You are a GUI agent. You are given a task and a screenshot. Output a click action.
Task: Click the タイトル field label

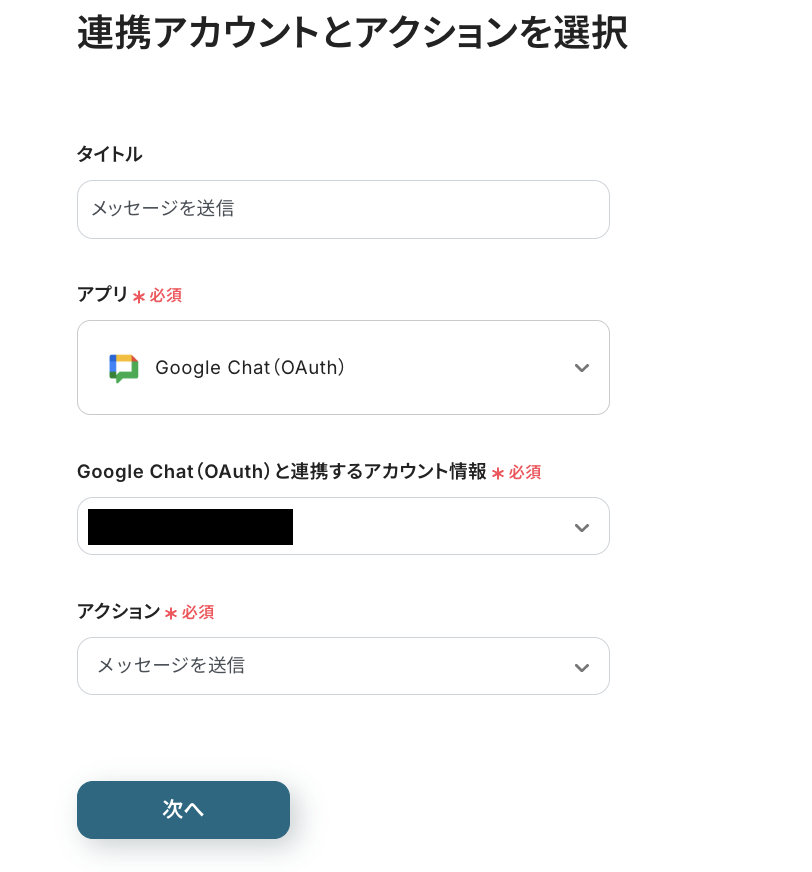coord(109,154)
